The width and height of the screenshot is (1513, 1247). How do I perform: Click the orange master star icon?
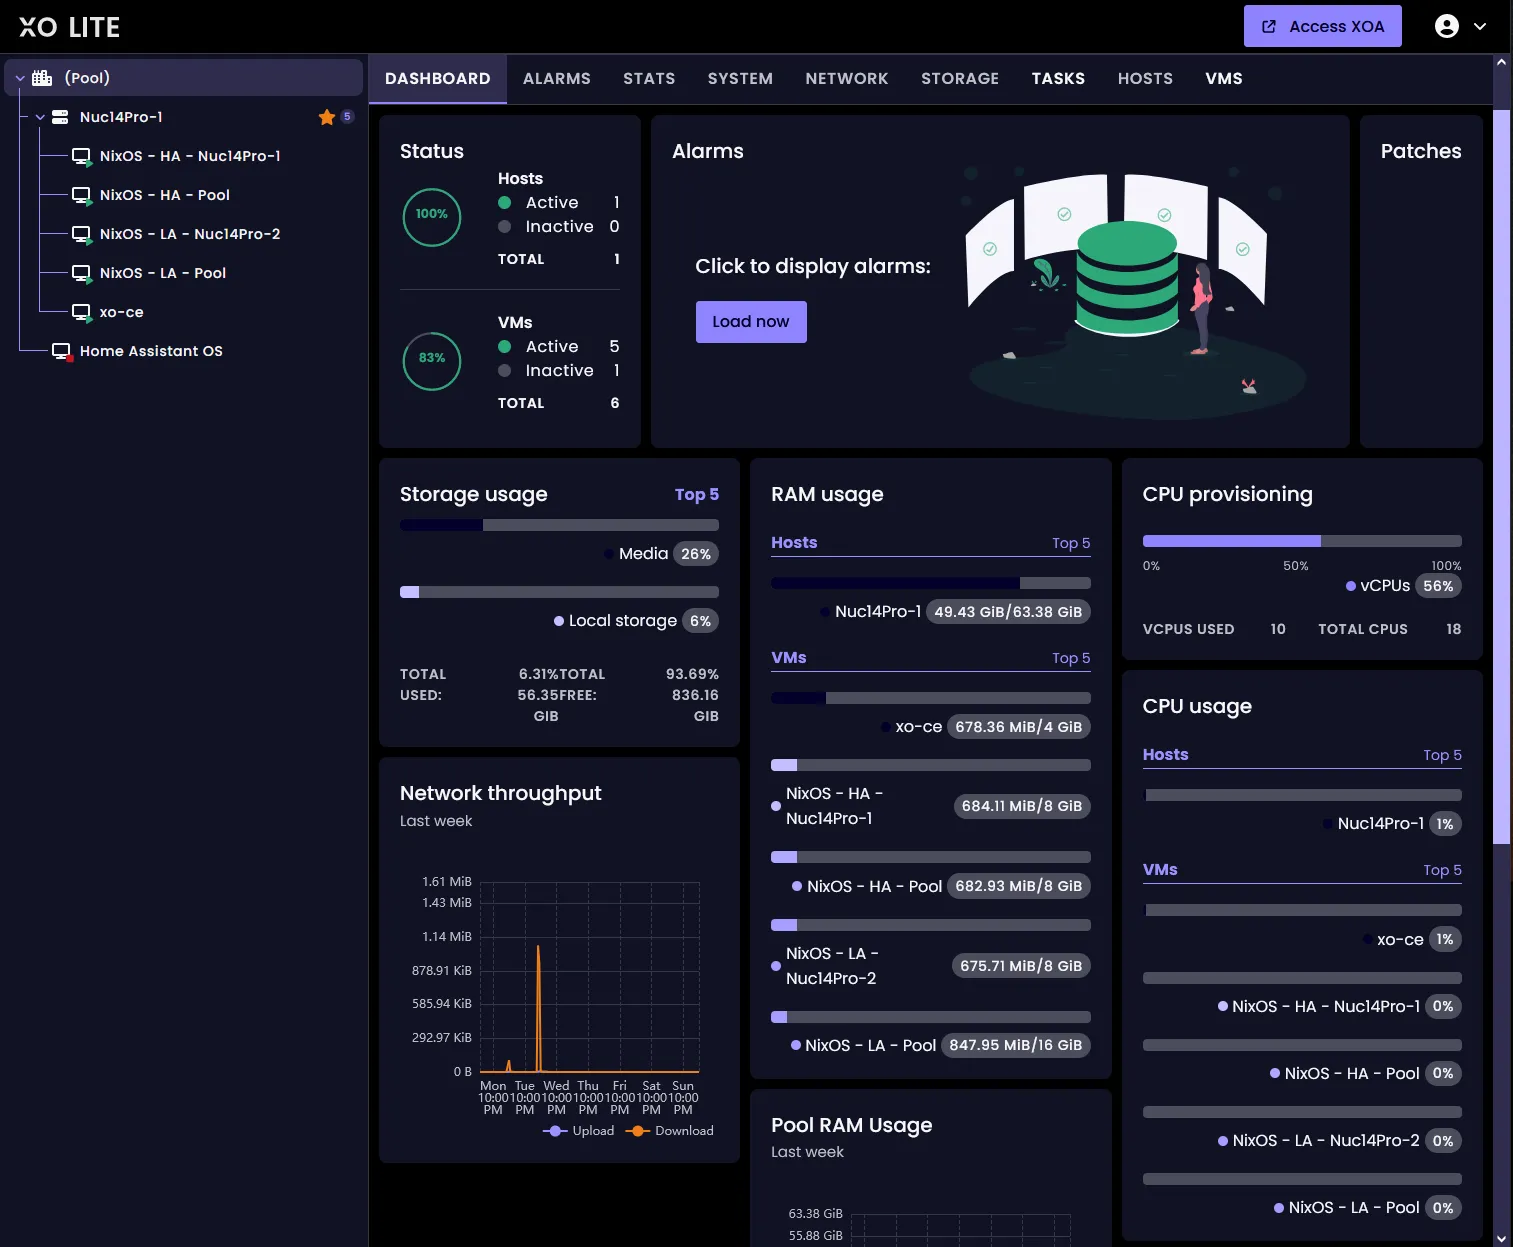click(326, 117)
